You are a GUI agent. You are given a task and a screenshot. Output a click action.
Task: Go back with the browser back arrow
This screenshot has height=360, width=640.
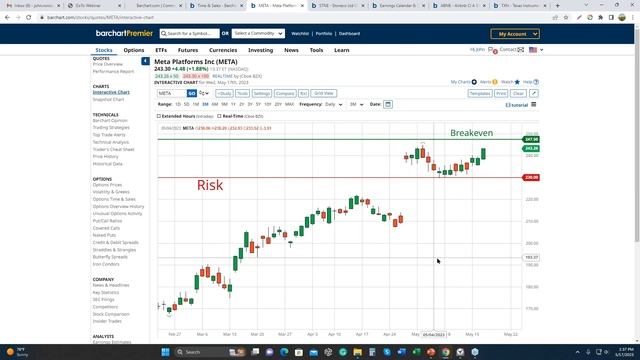point(7,18)
